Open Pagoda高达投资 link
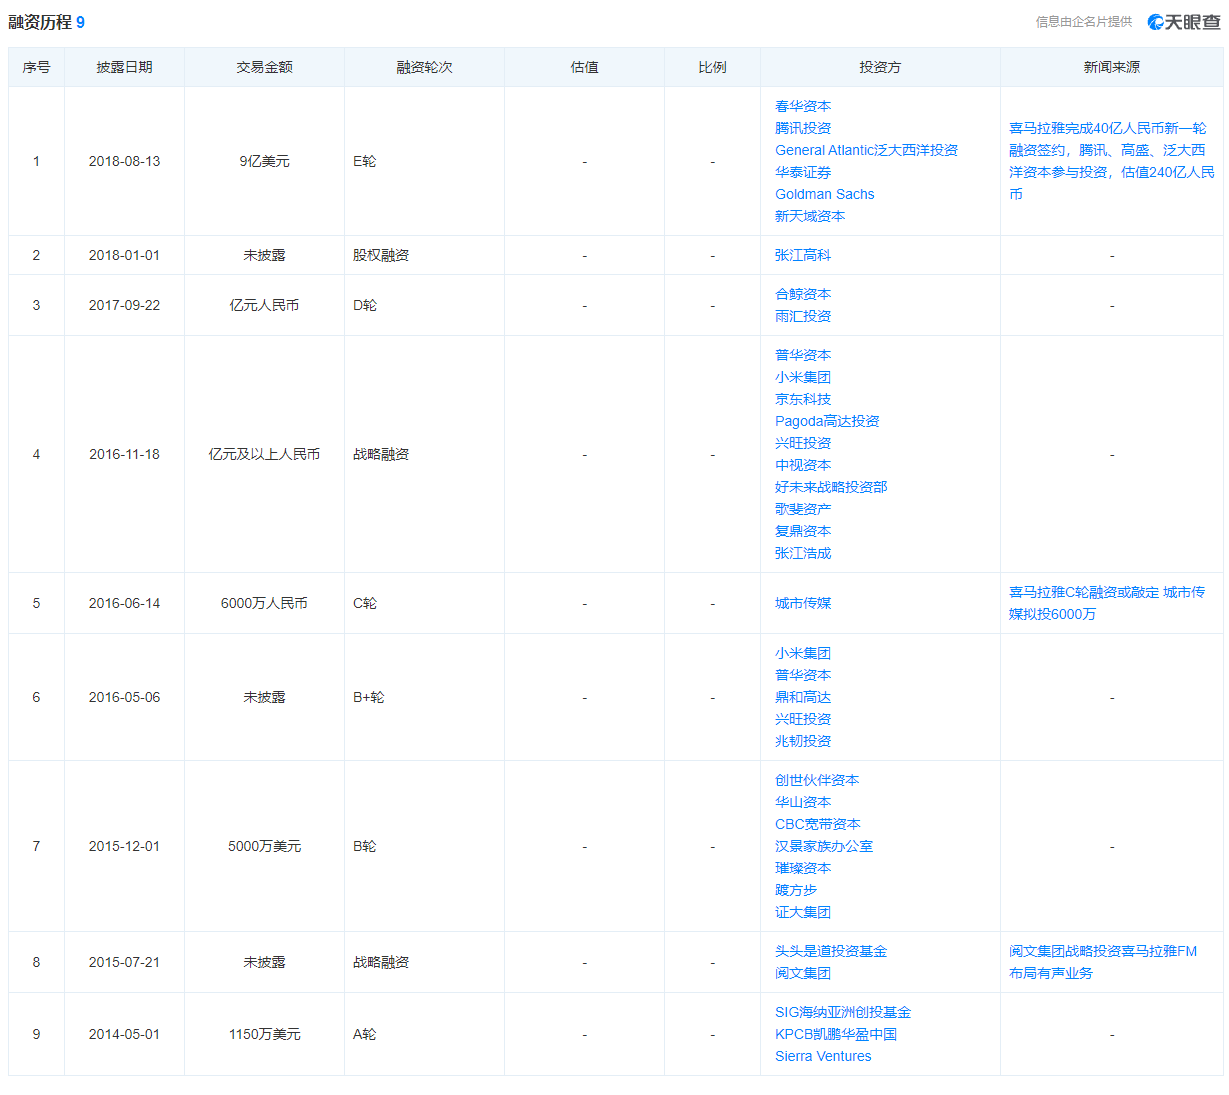 click(x=827, y=421)
